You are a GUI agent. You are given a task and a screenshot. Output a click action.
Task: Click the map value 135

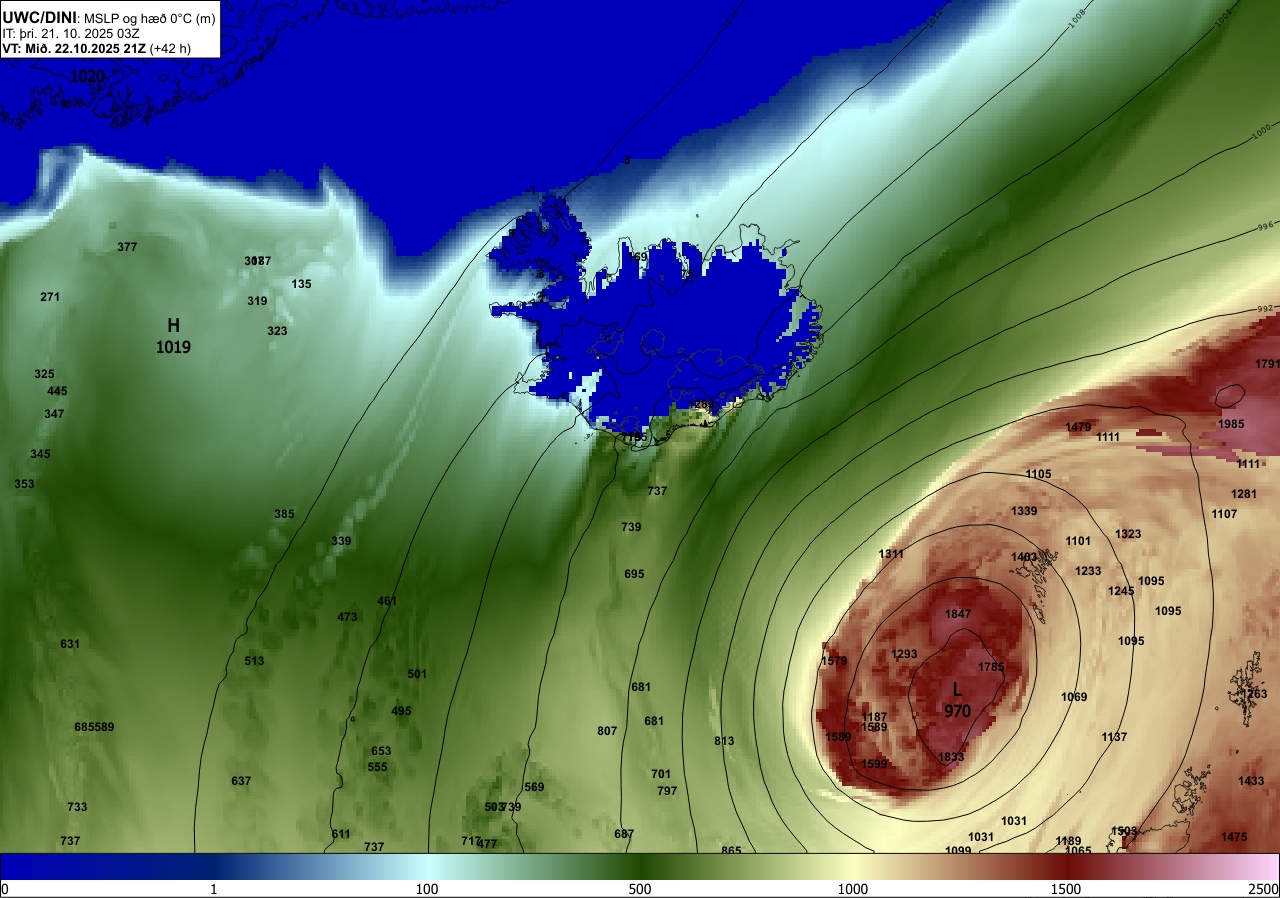click(x=301, y=284)
